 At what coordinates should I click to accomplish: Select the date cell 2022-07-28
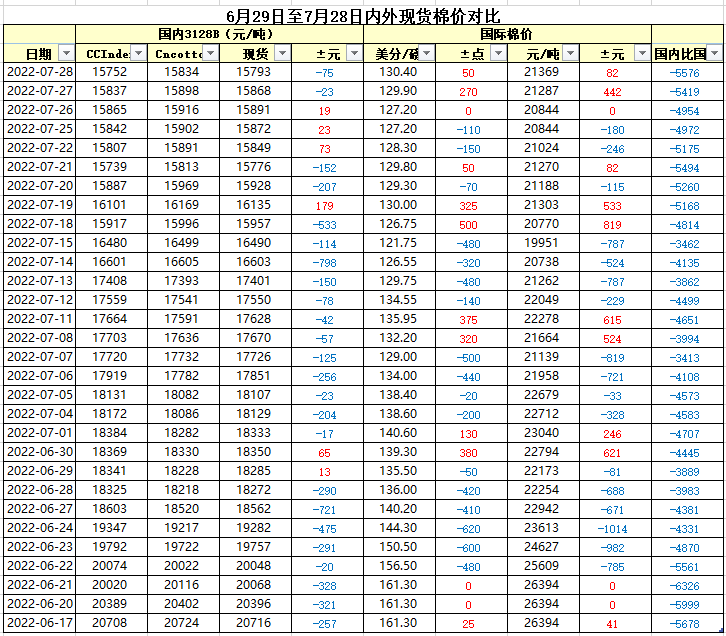40,72
